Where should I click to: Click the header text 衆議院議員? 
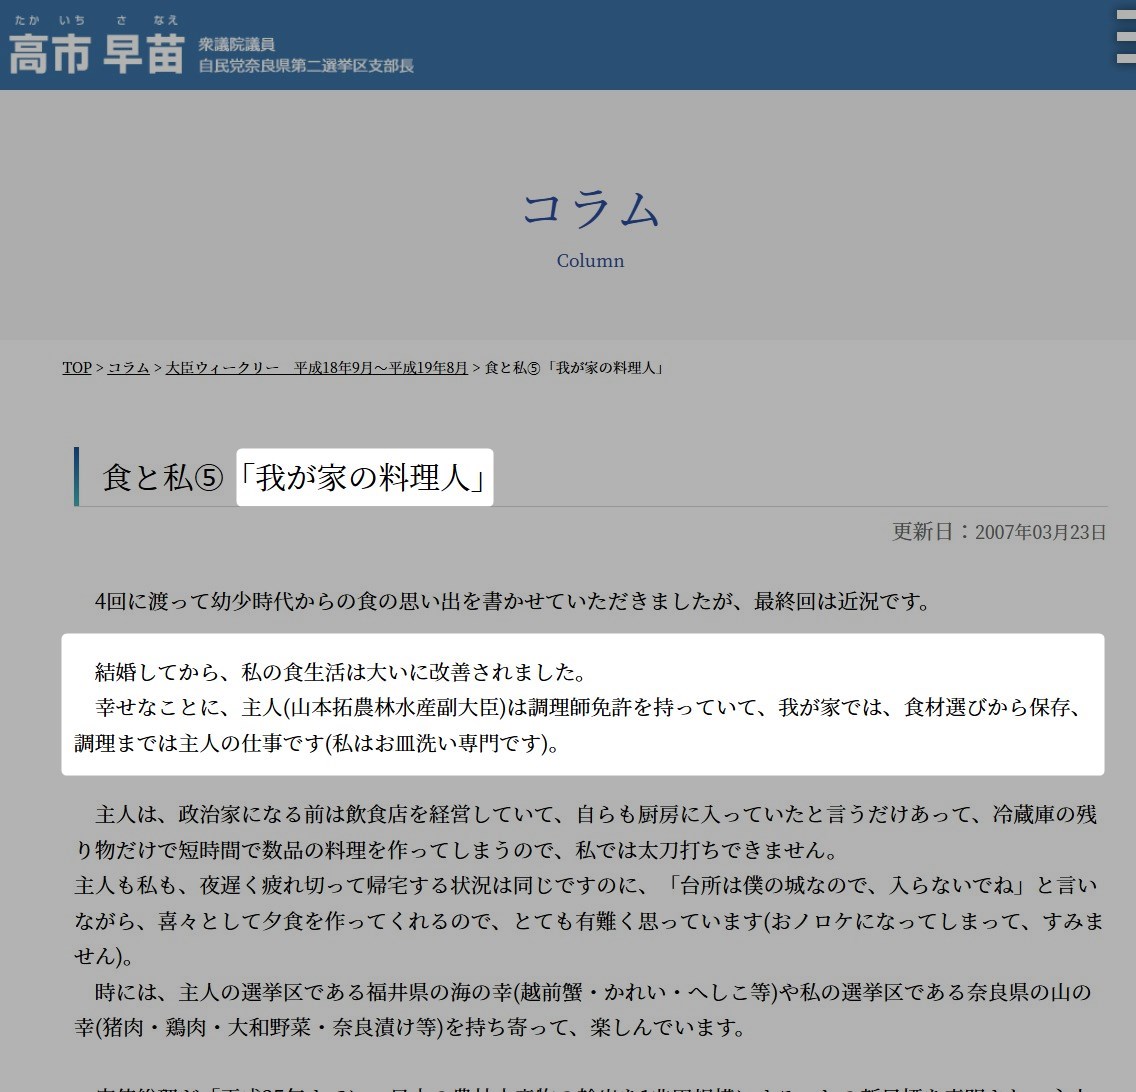[237, 44]
